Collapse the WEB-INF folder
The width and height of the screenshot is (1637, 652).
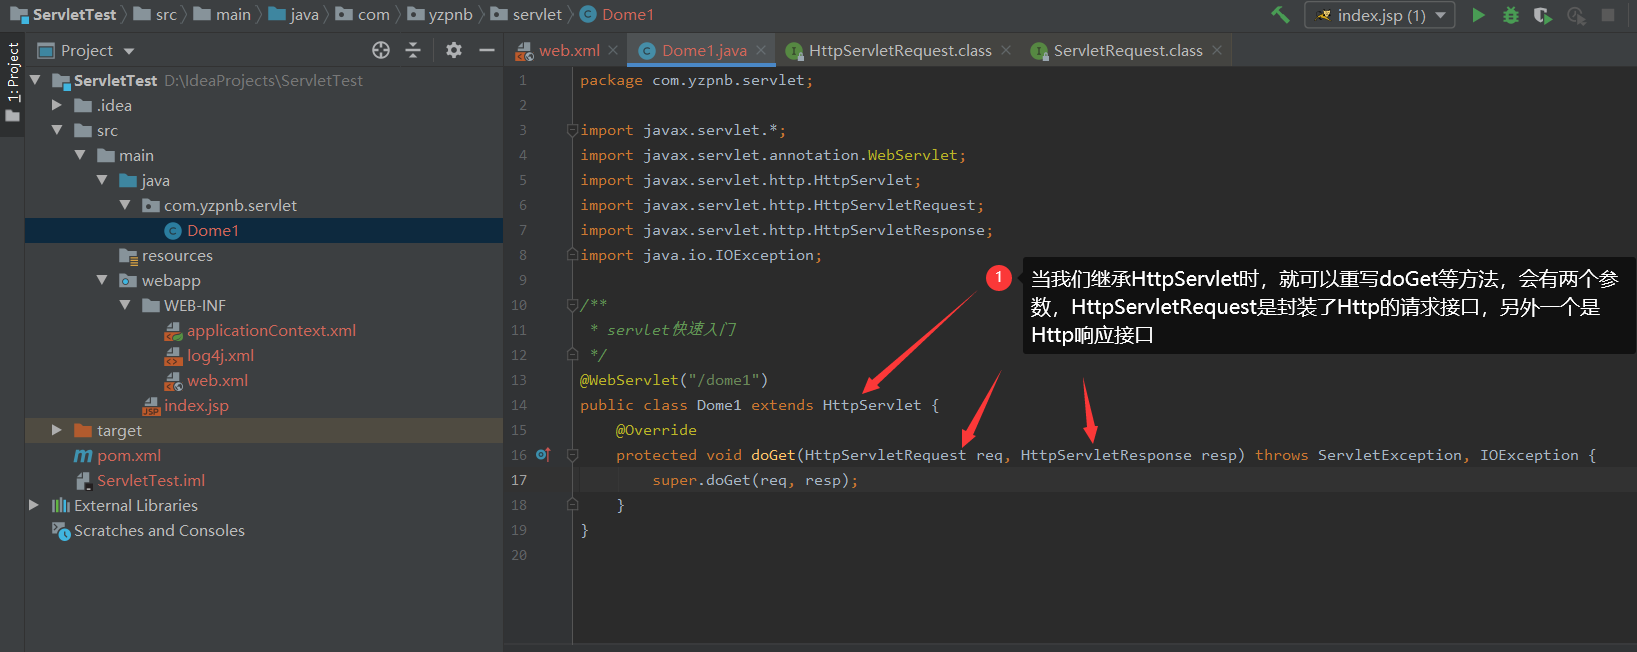[x=125, y=305]
